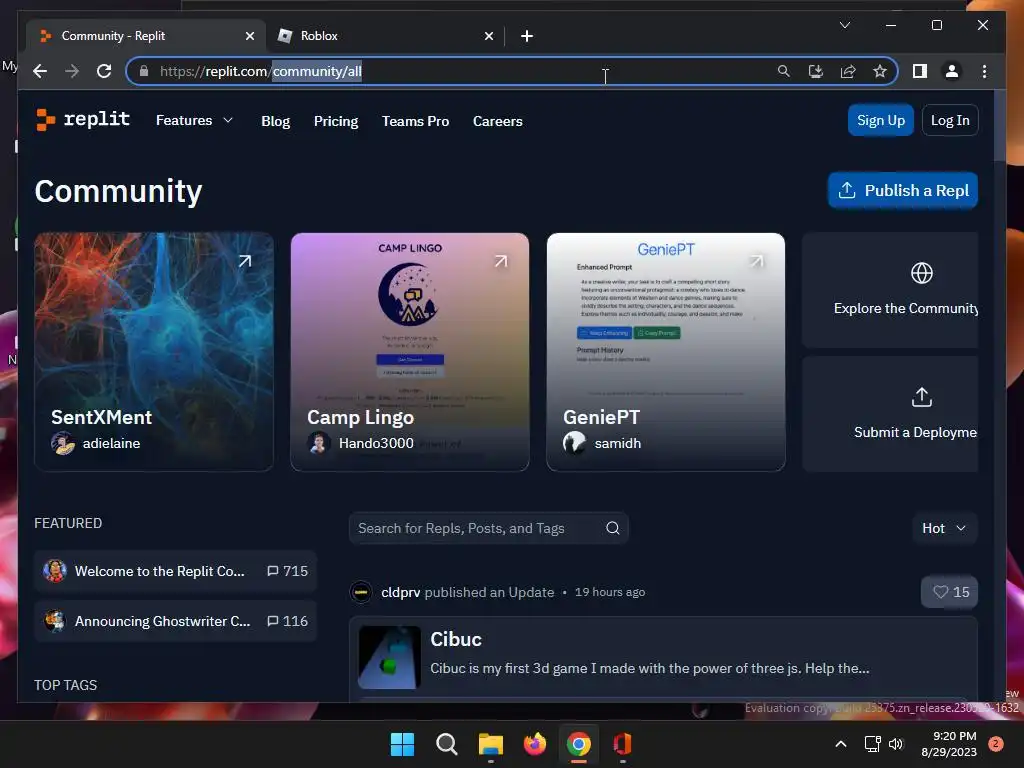
Task: Click the arrow icon on GeniePT card
Action: pyautogui.click(x=757, y=261)
